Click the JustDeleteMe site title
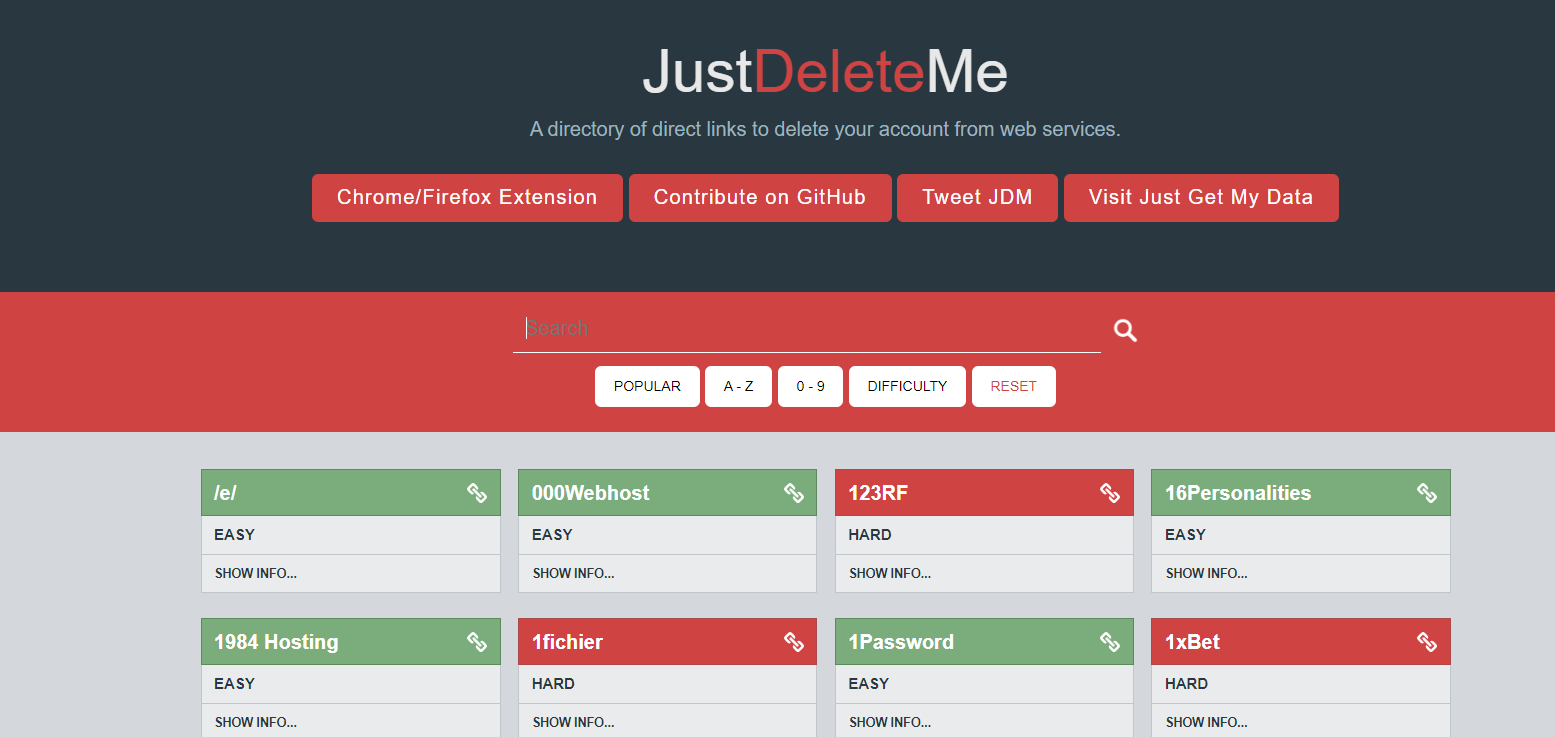This screenshot has height=737, width=1555. pyautogui.click(x=825, y=72)
